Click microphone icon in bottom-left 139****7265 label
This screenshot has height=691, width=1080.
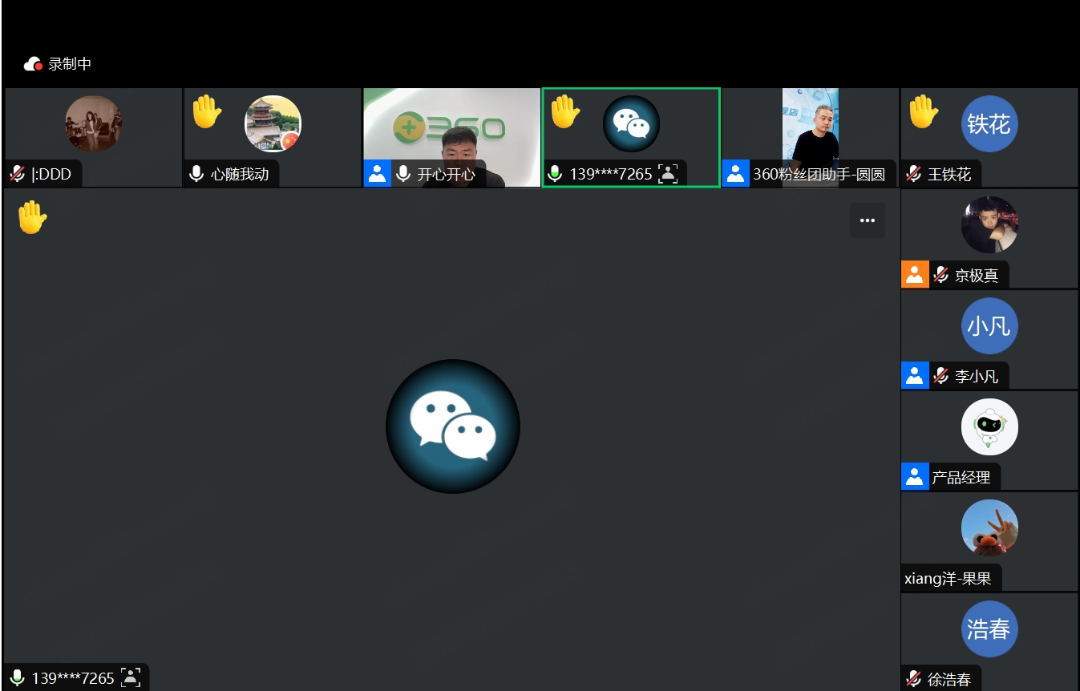coord(17,678)
